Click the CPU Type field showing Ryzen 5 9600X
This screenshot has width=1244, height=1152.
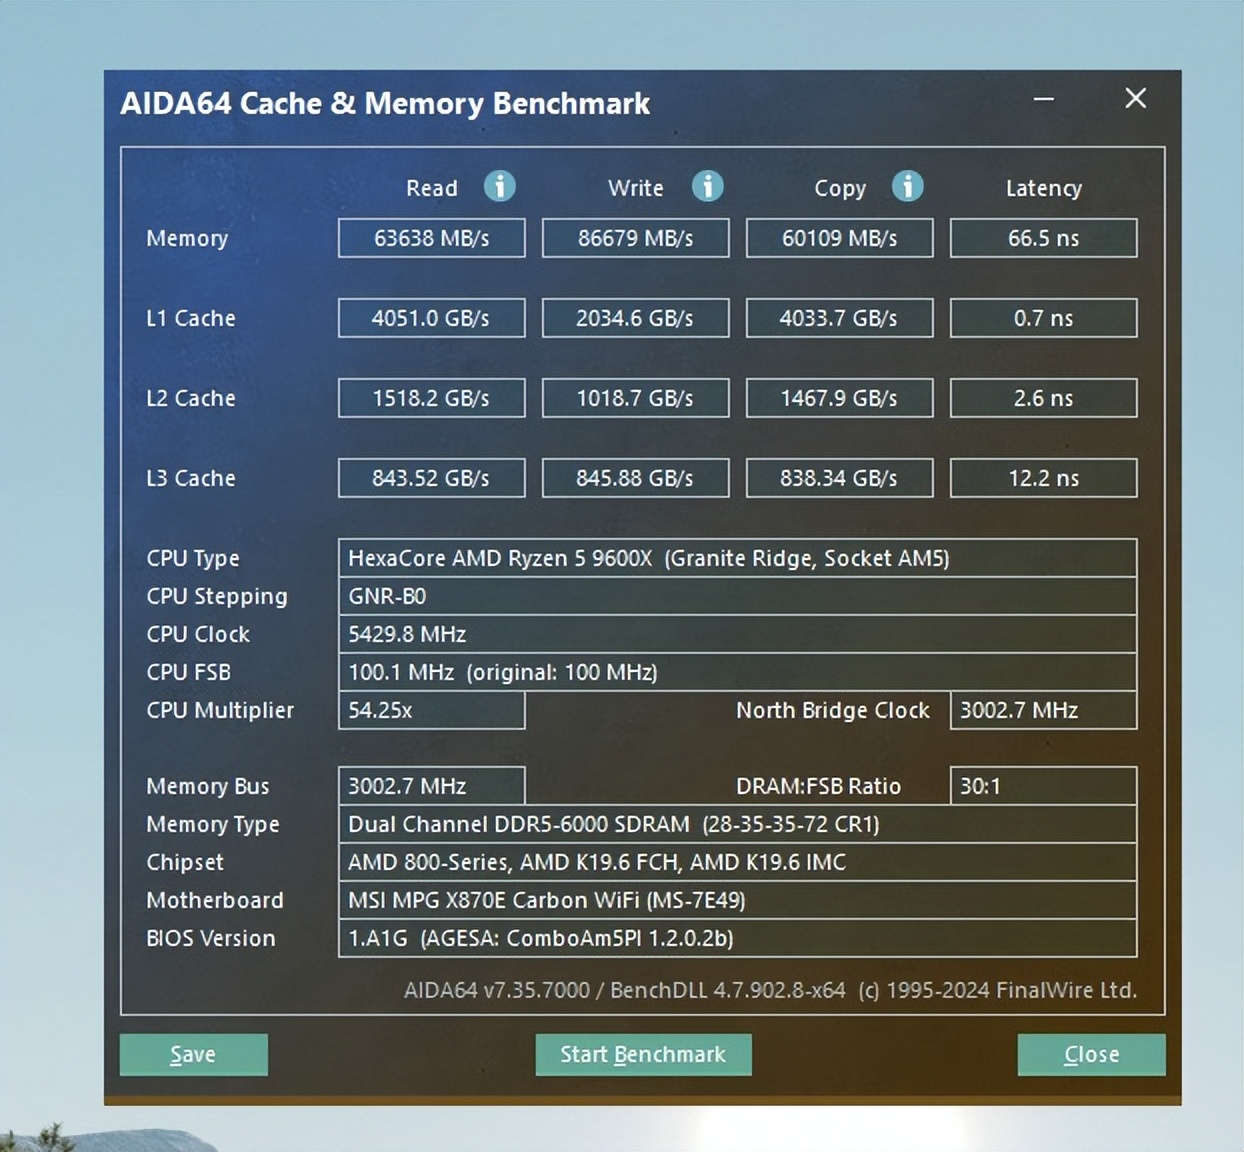click(737, 558)
